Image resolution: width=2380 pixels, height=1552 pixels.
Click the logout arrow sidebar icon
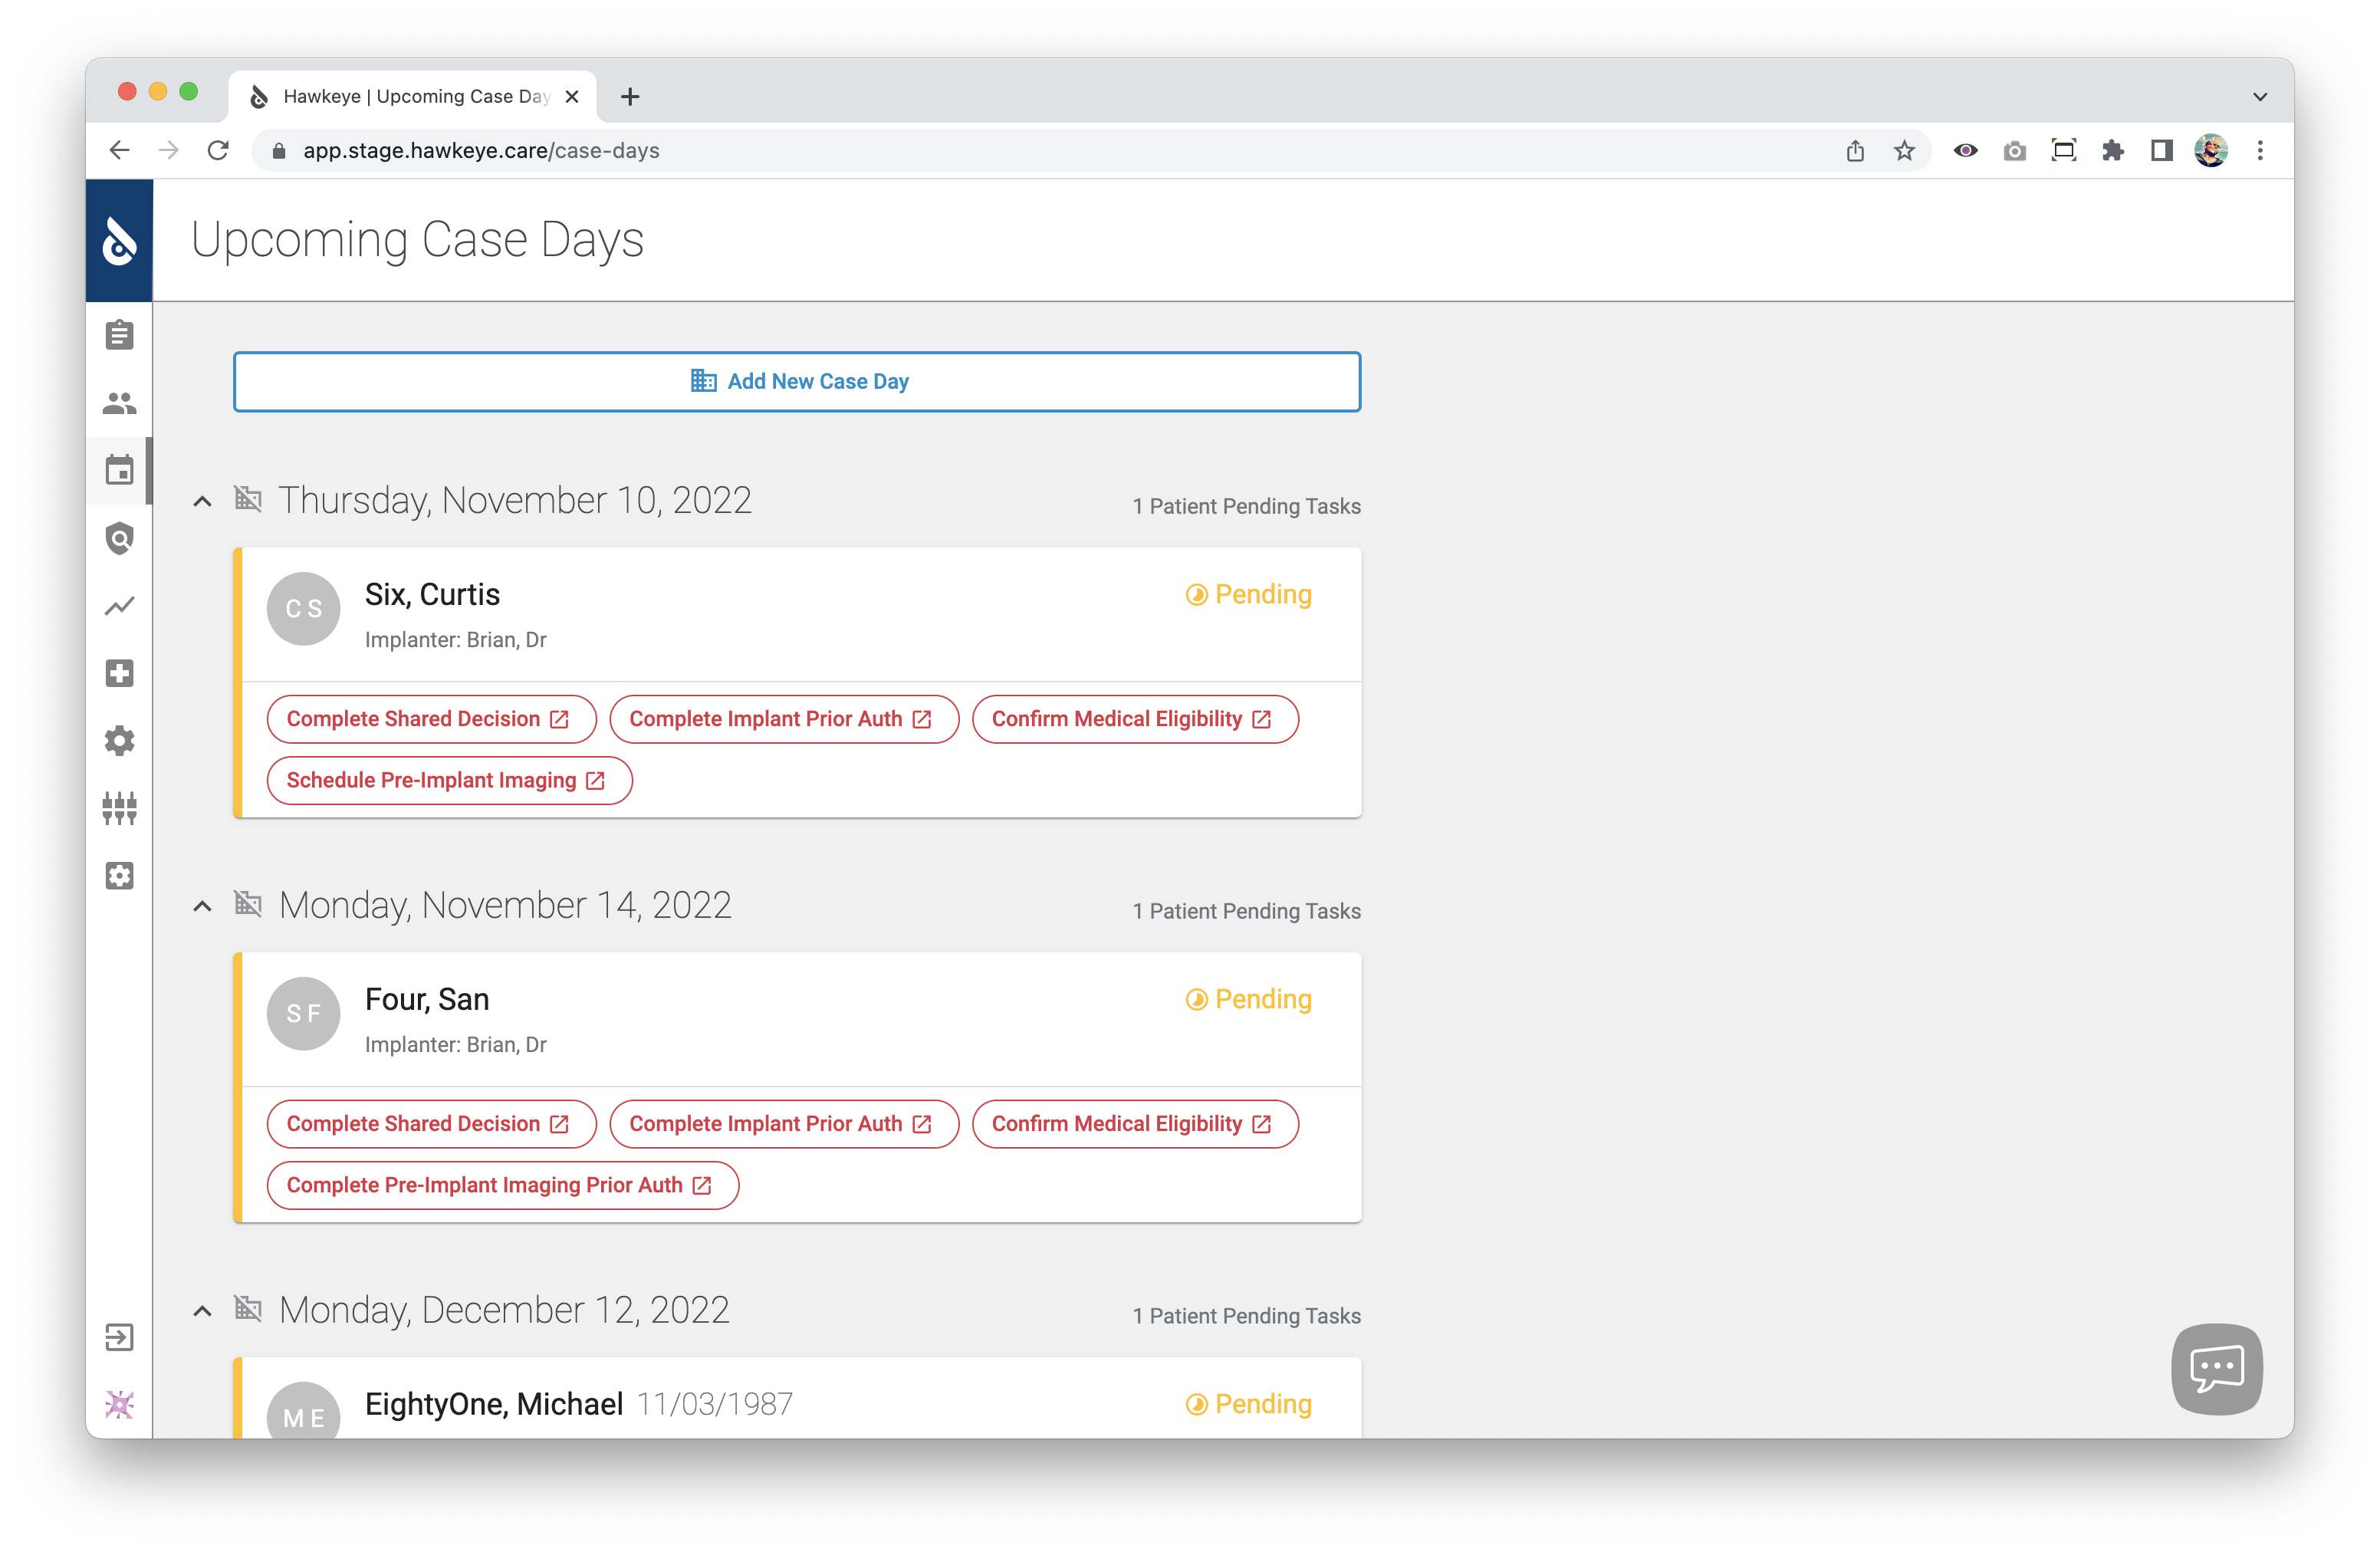pyautogui.click(x=119, y=1337)
